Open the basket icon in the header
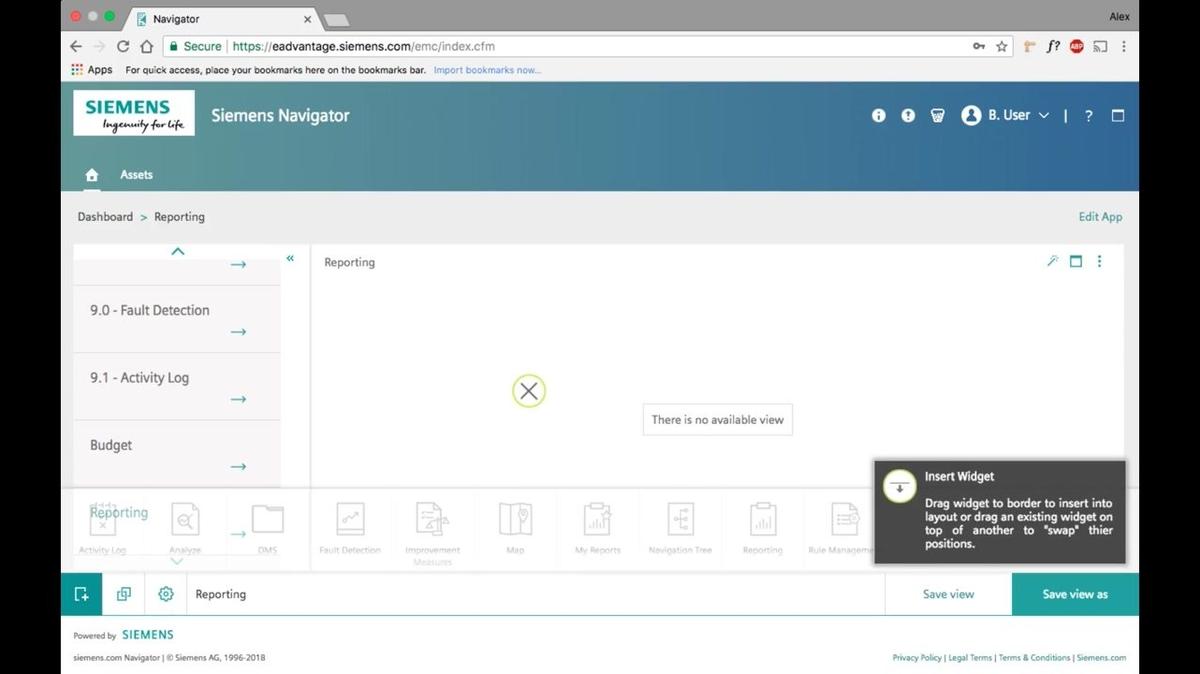This screenshot has height=674, width=1200. pyautogui.click(x=937, y=115)
